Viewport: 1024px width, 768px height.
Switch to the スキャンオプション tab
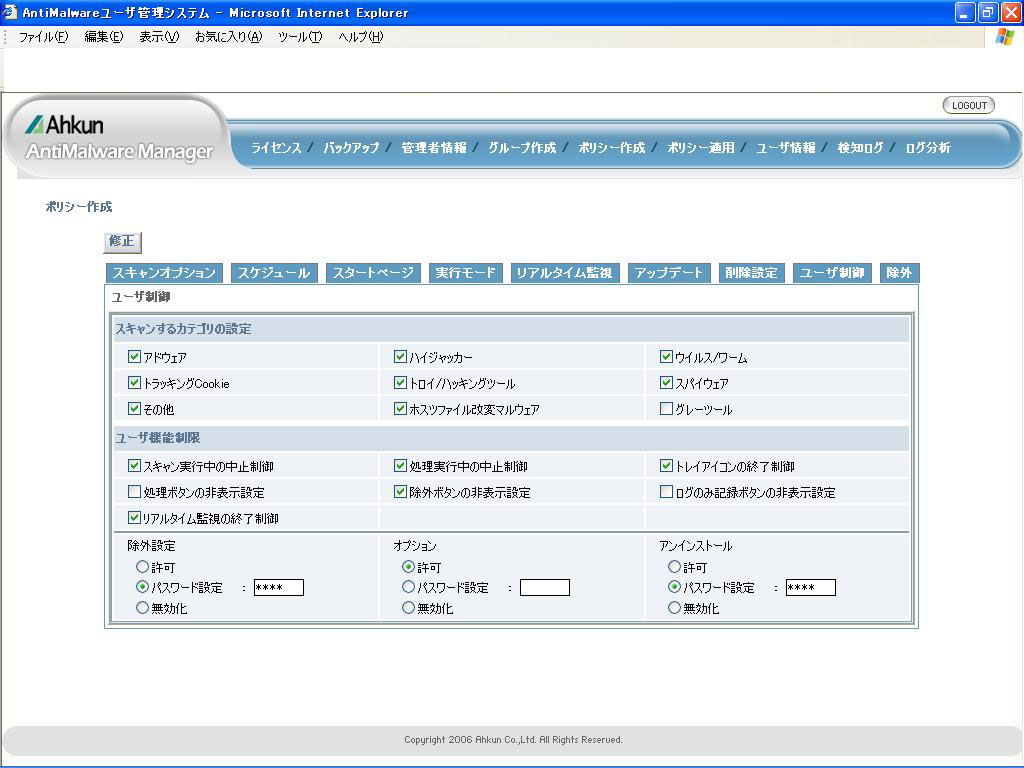coord(164,273)
